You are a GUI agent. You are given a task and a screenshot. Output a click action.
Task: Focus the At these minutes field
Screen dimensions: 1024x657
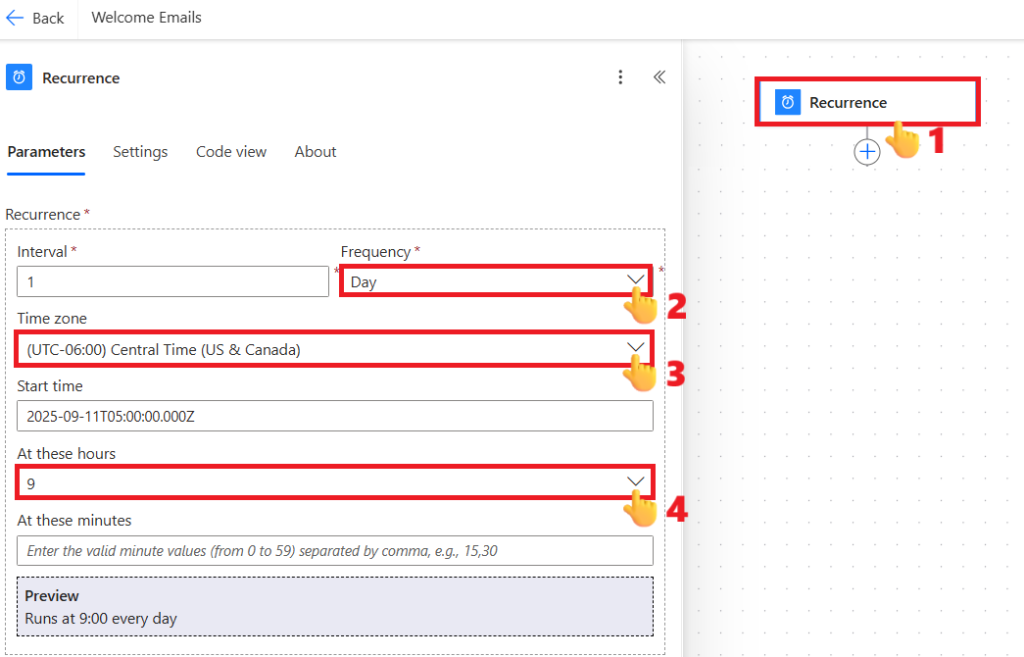(334, 551)
